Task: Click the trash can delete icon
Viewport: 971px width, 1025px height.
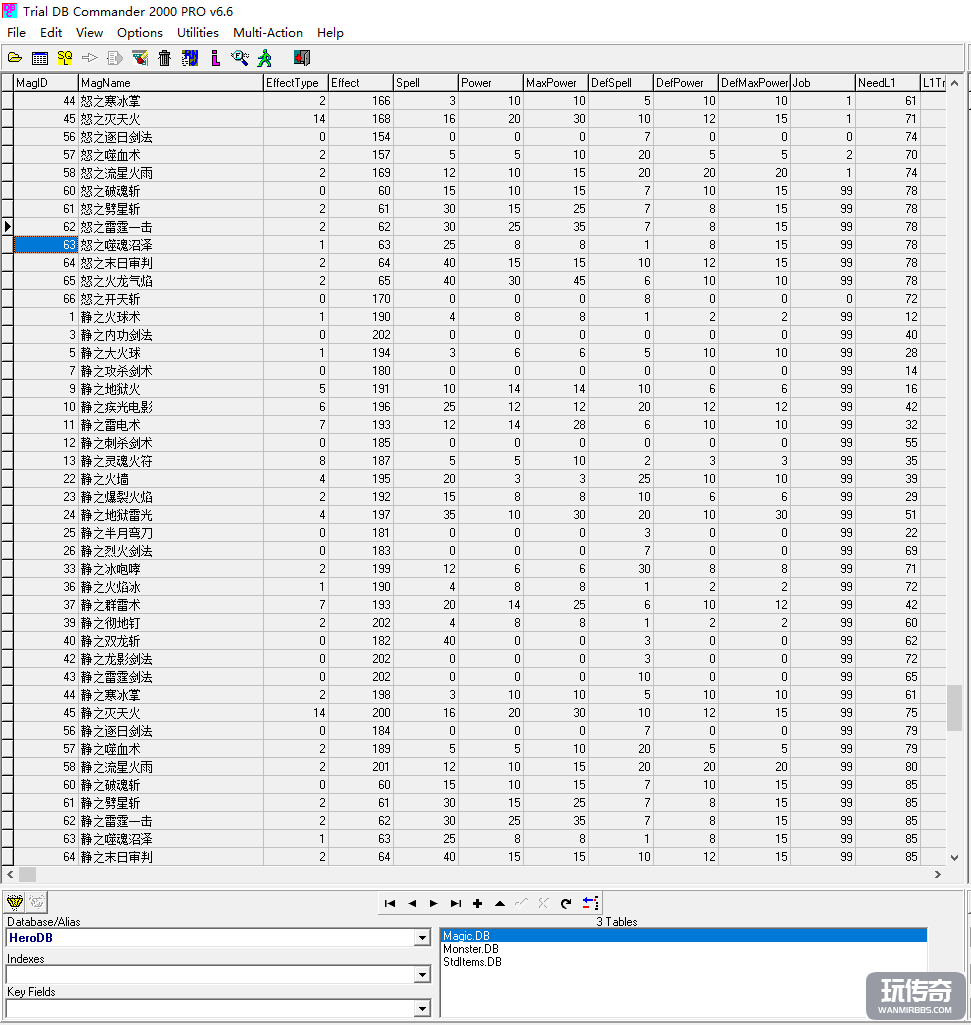Action: (x=164, y=58)
